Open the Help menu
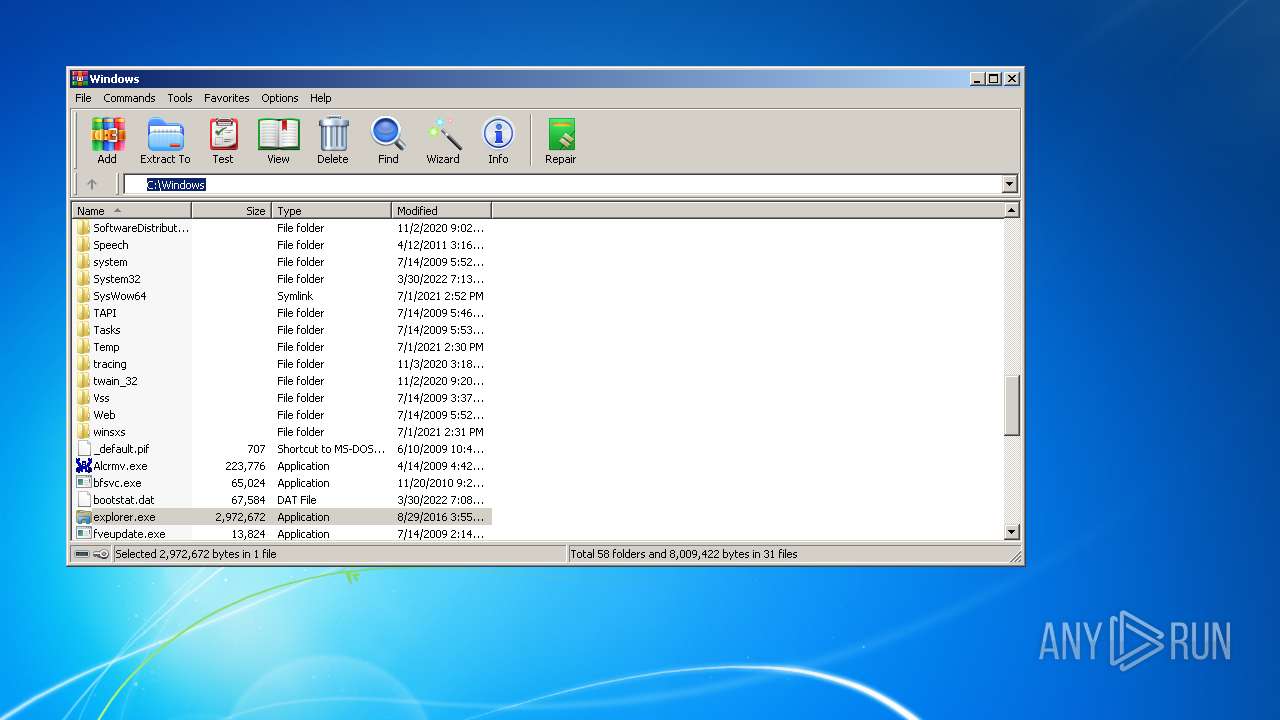Screen dimensions: 1280x720 (320, 98)
